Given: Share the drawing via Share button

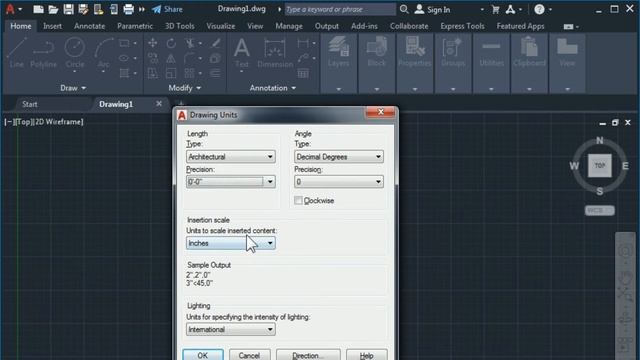Looking at the screenshot, I should [x=167, y=9].
